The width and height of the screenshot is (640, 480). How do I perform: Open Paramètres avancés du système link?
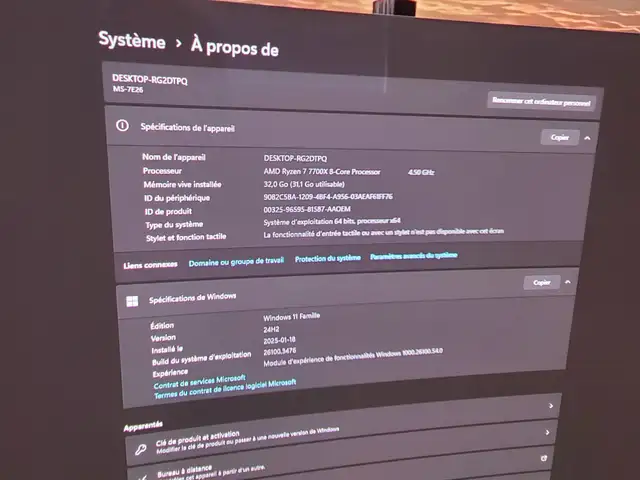pos(413,256)
